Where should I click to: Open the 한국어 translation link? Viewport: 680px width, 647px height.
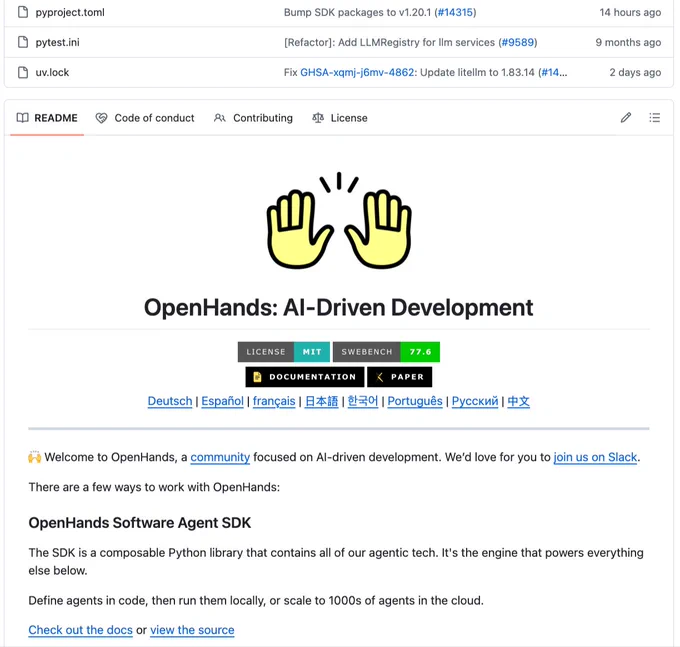point(363,401)
